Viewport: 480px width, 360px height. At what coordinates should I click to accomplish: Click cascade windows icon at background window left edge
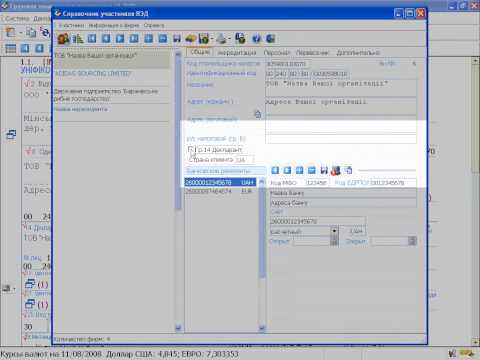11,134
